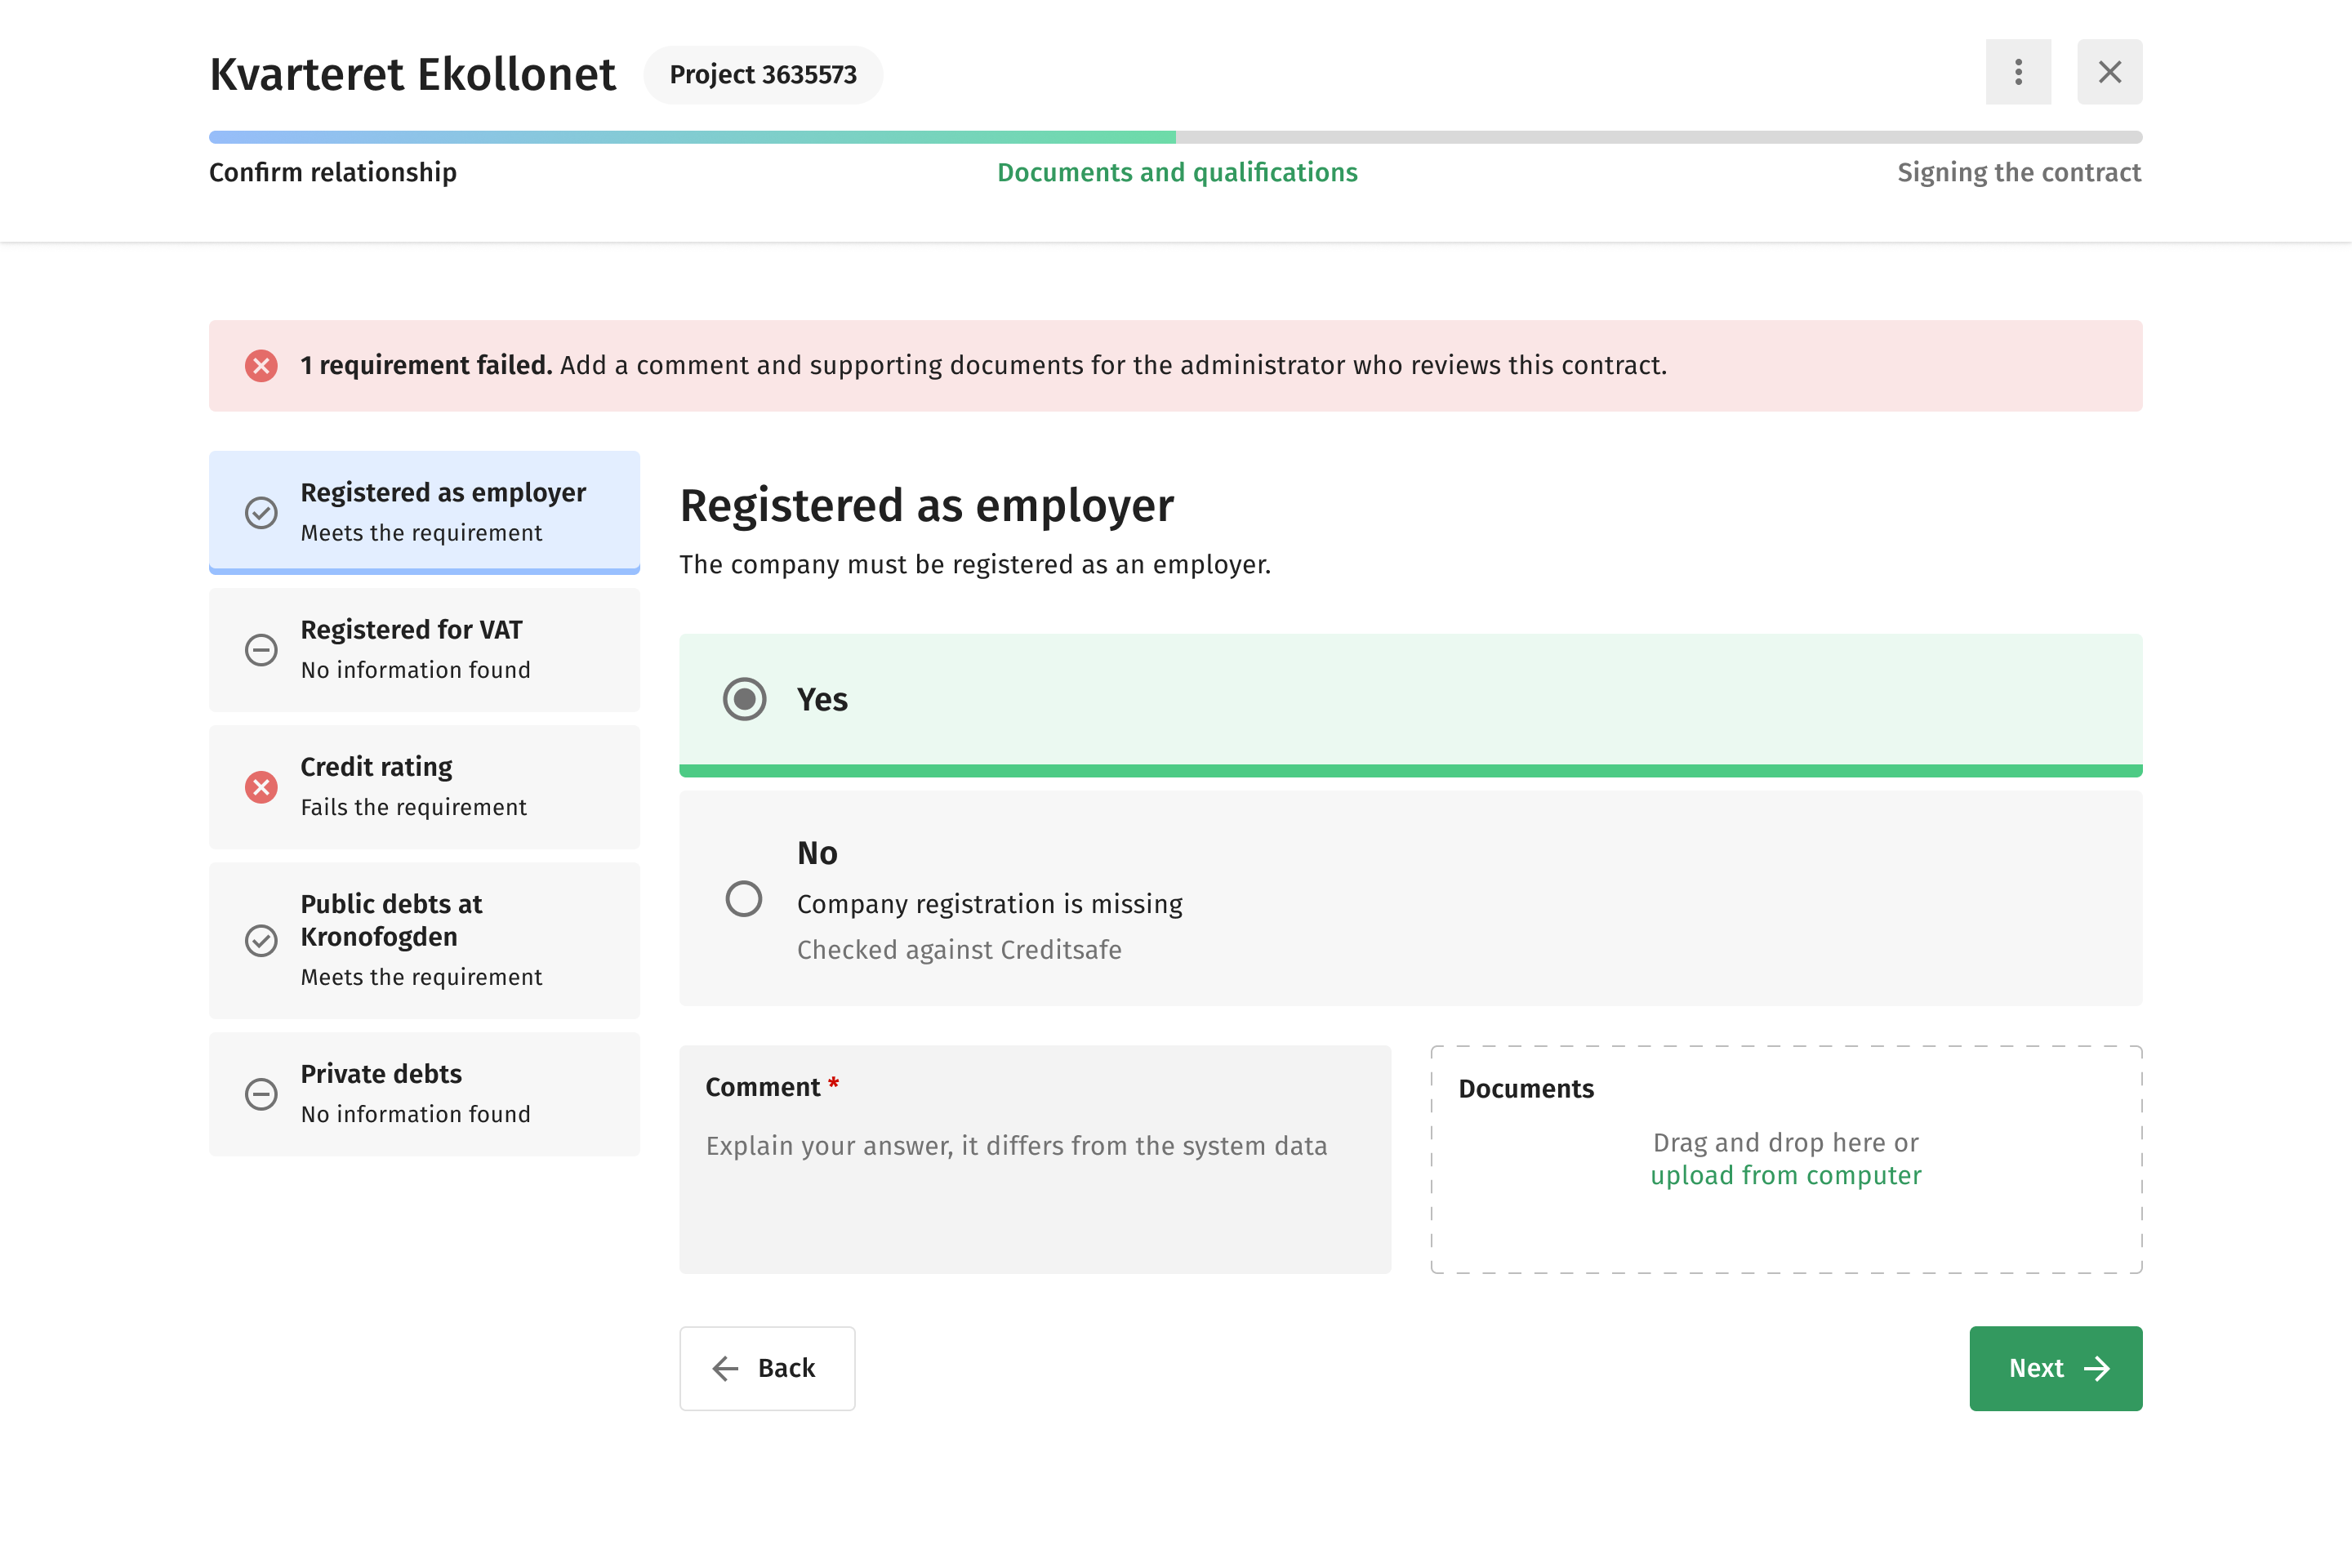Open the Registered as employer requirement

424,512
